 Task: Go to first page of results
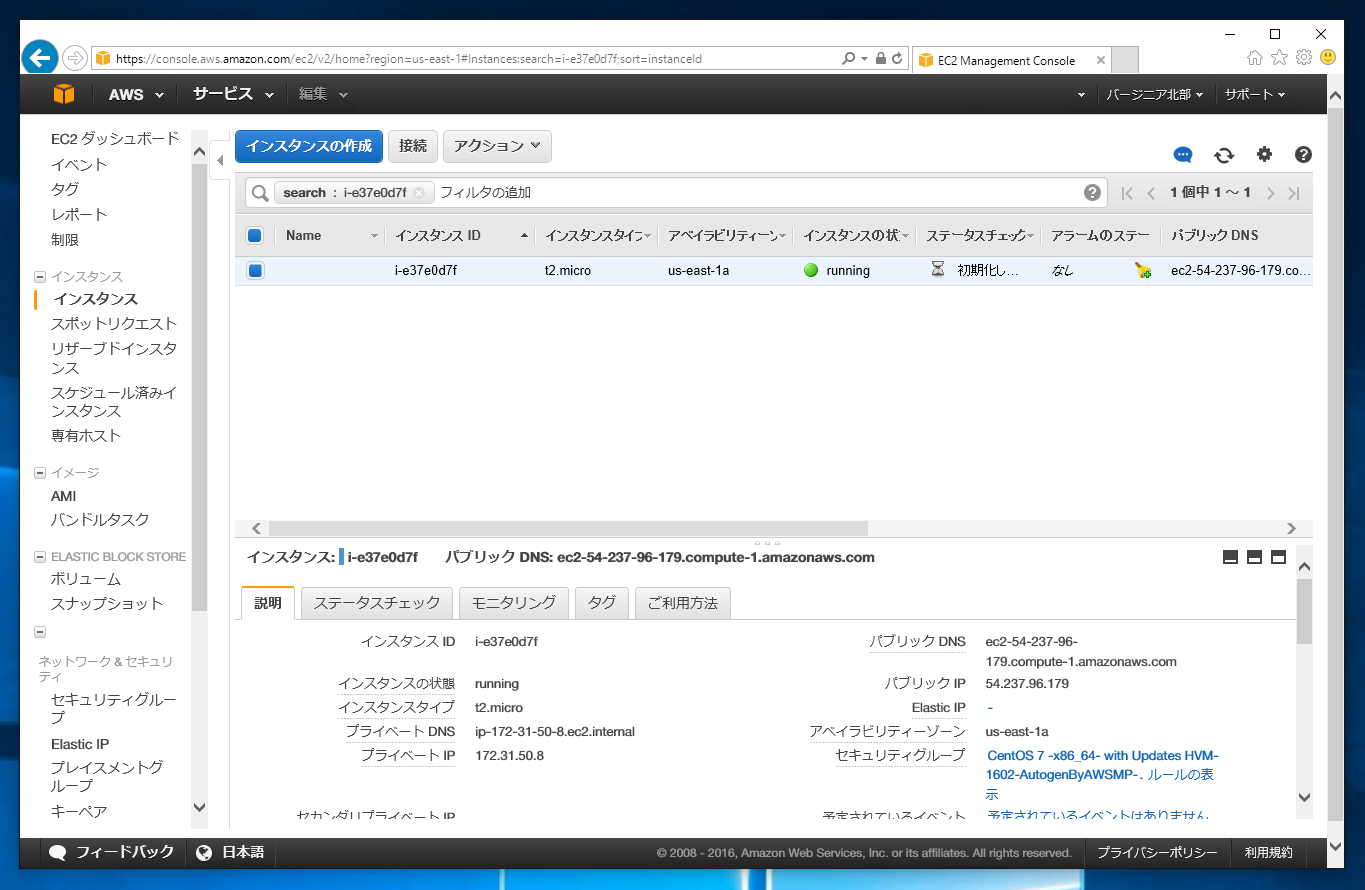click(x=1127, y=193)
